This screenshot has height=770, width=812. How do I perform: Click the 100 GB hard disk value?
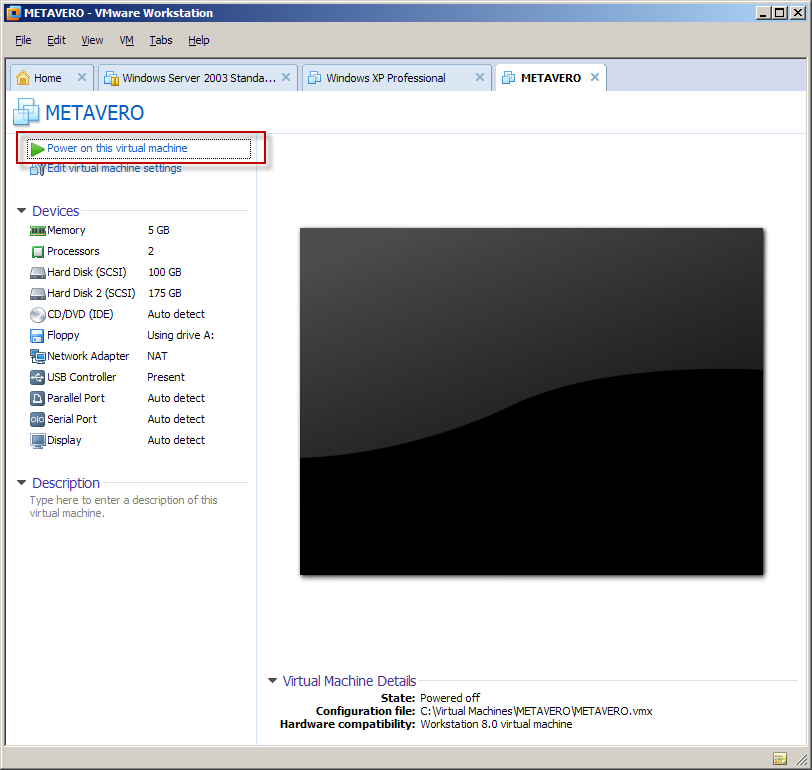pyautogui.click(x=165, y=272)
